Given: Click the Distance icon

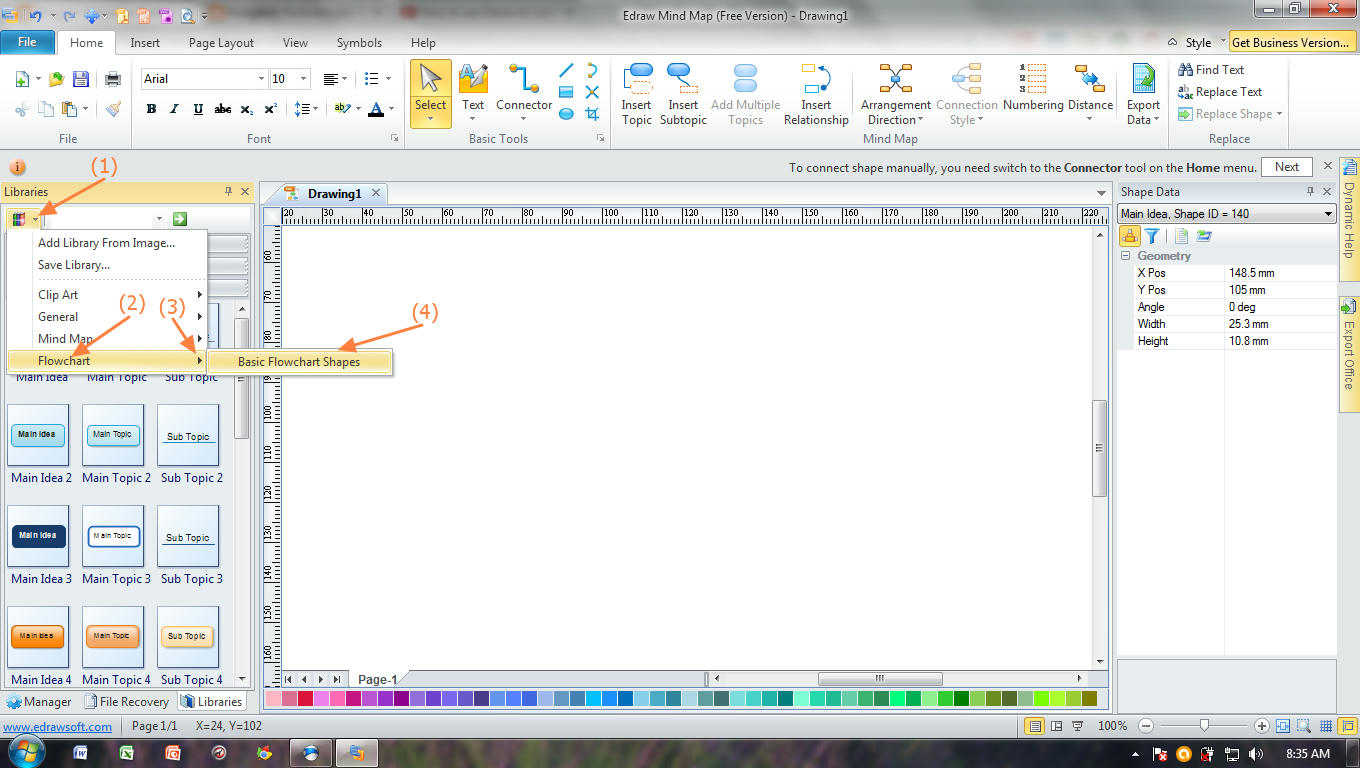Looking at the screenshot, I should click(x=1089, y=80).
